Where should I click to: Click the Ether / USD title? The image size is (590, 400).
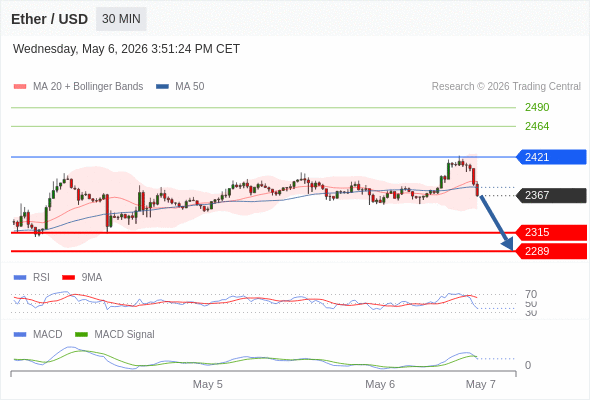(49, 19)
